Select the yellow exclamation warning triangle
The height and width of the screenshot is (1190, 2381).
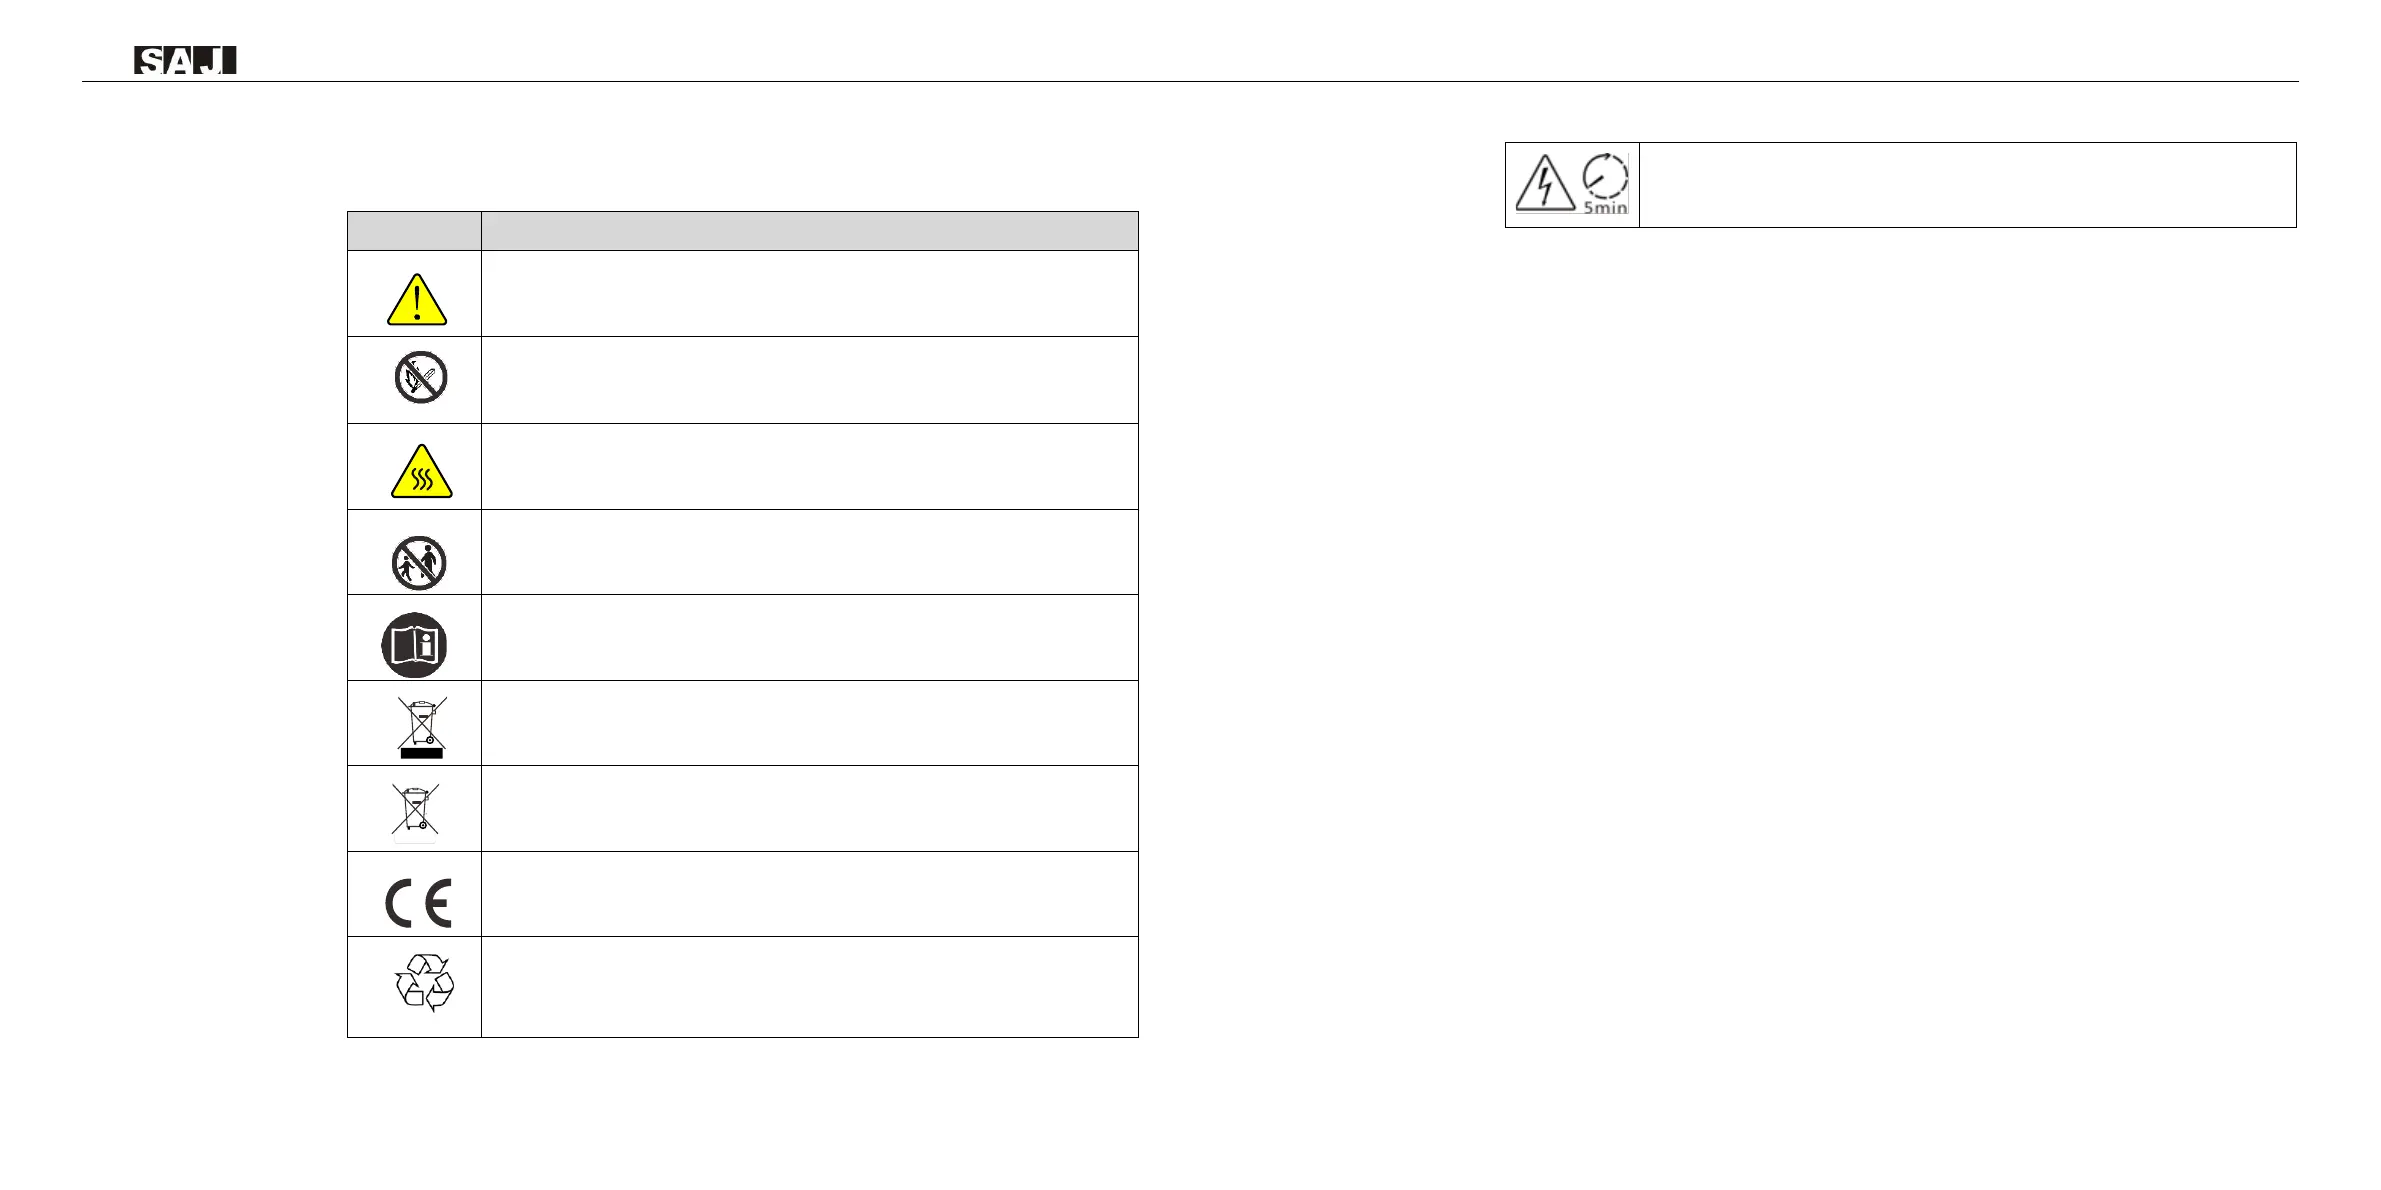pyautogui.click(x=417, y=299)
